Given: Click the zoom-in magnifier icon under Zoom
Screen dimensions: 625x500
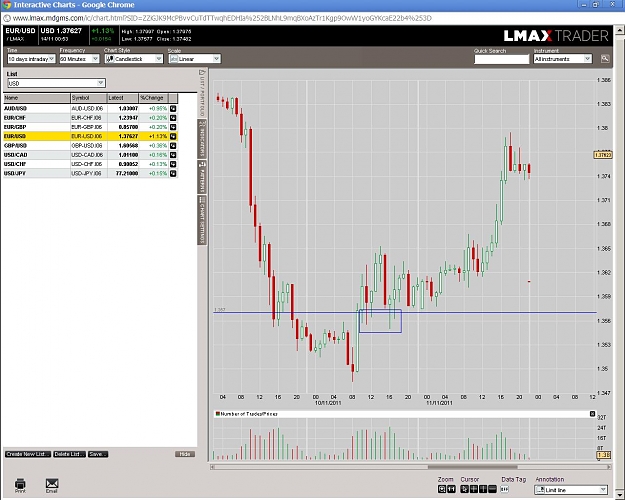Looking at the screenshot, I should (442, 489).
